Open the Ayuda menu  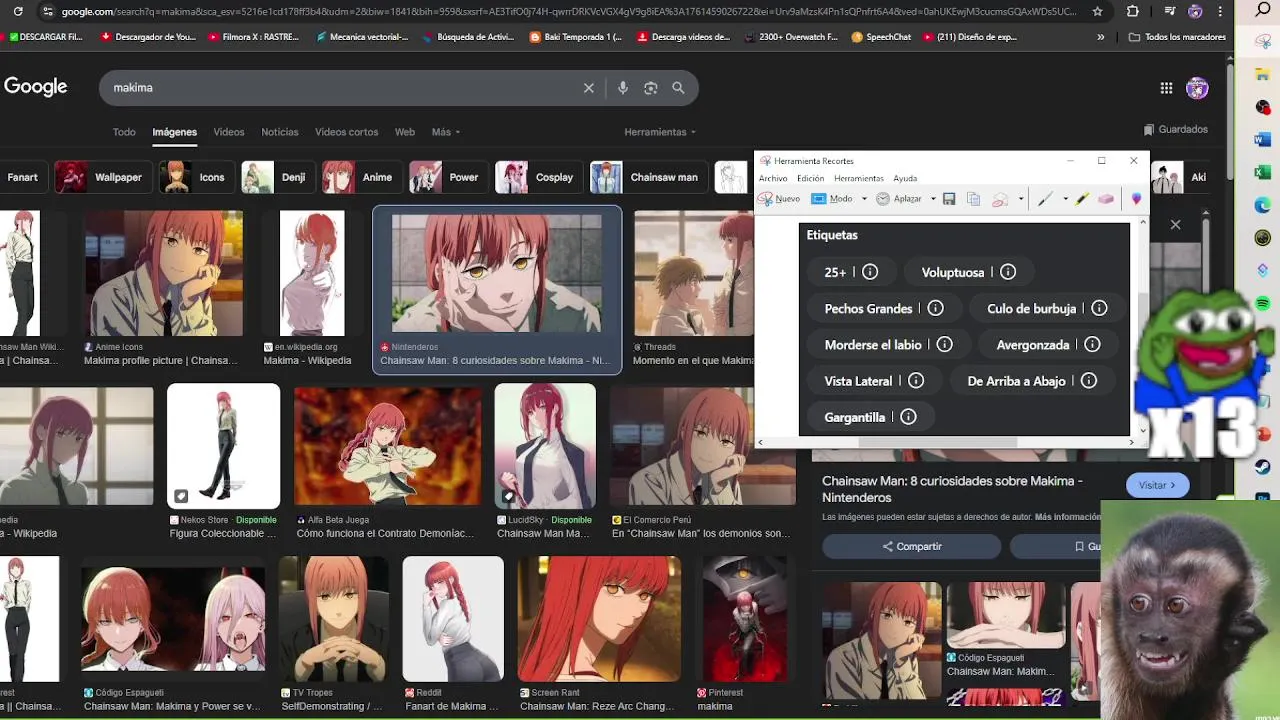click(905, 179)
